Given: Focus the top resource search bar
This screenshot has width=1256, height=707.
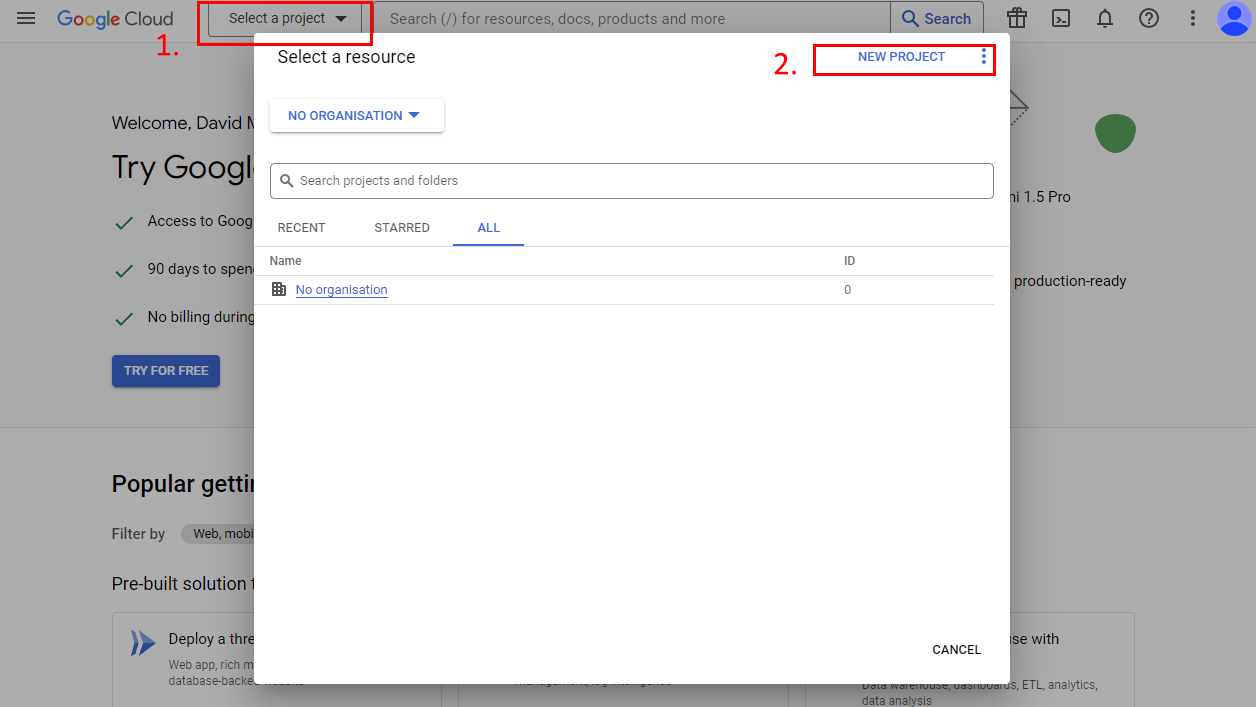Looking at the screenshot, I should (631, 18).
